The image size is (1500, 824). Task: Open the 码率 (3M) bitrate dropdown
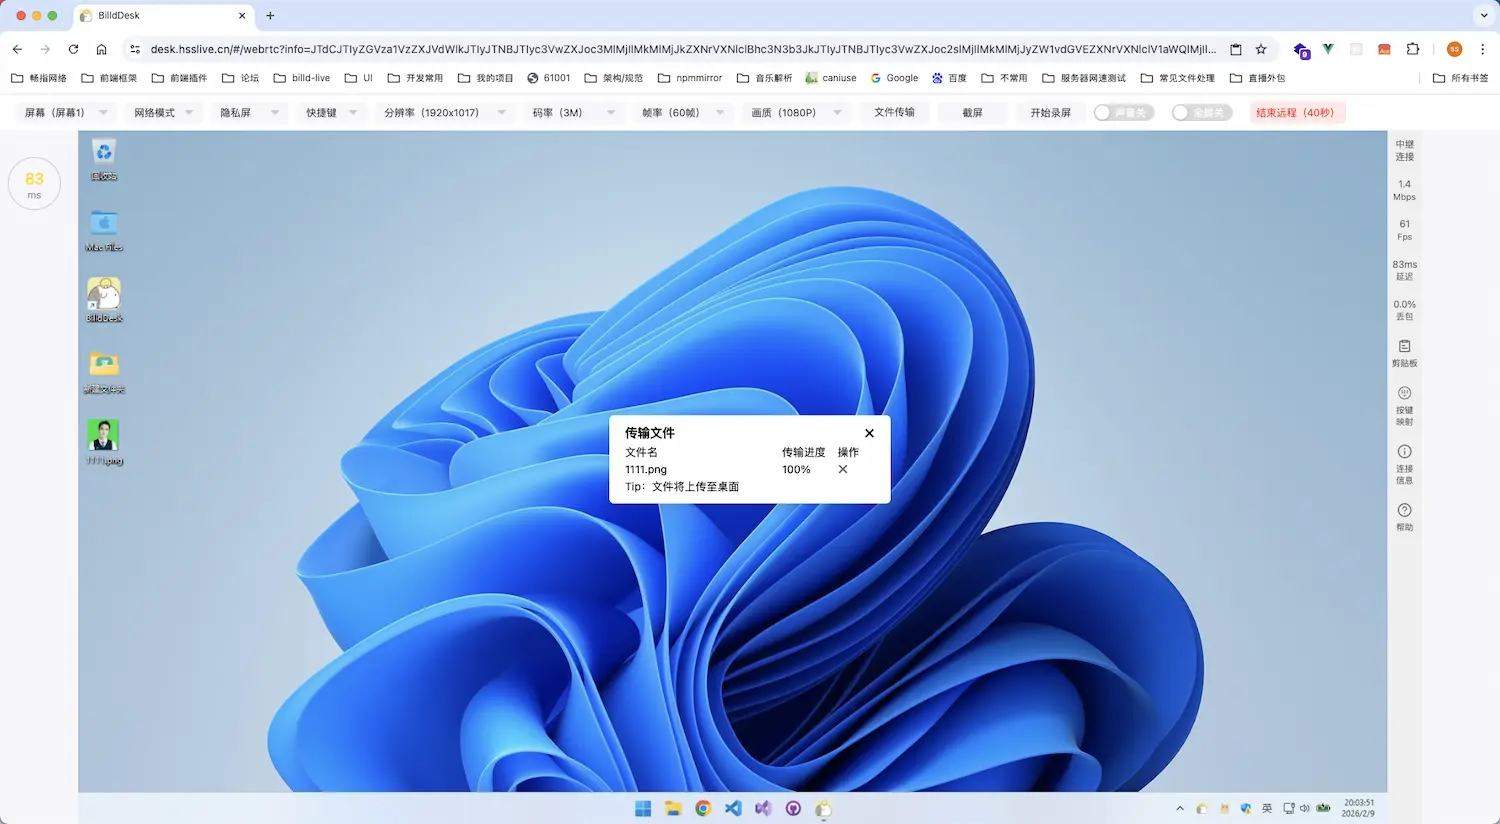click(x=573, y=113)
